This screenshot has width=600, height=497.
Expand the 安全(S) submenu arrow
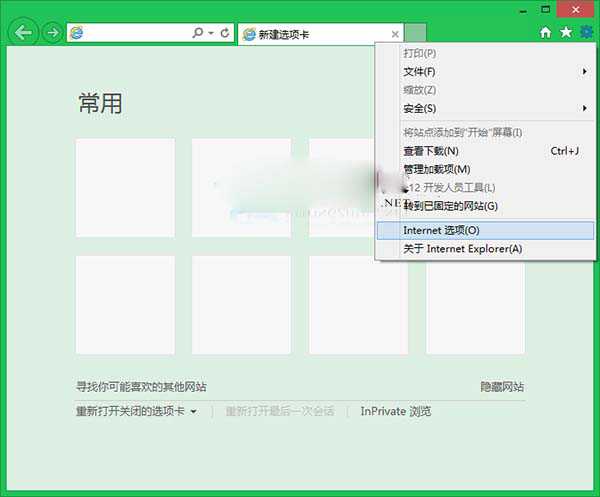pos(584,108)
